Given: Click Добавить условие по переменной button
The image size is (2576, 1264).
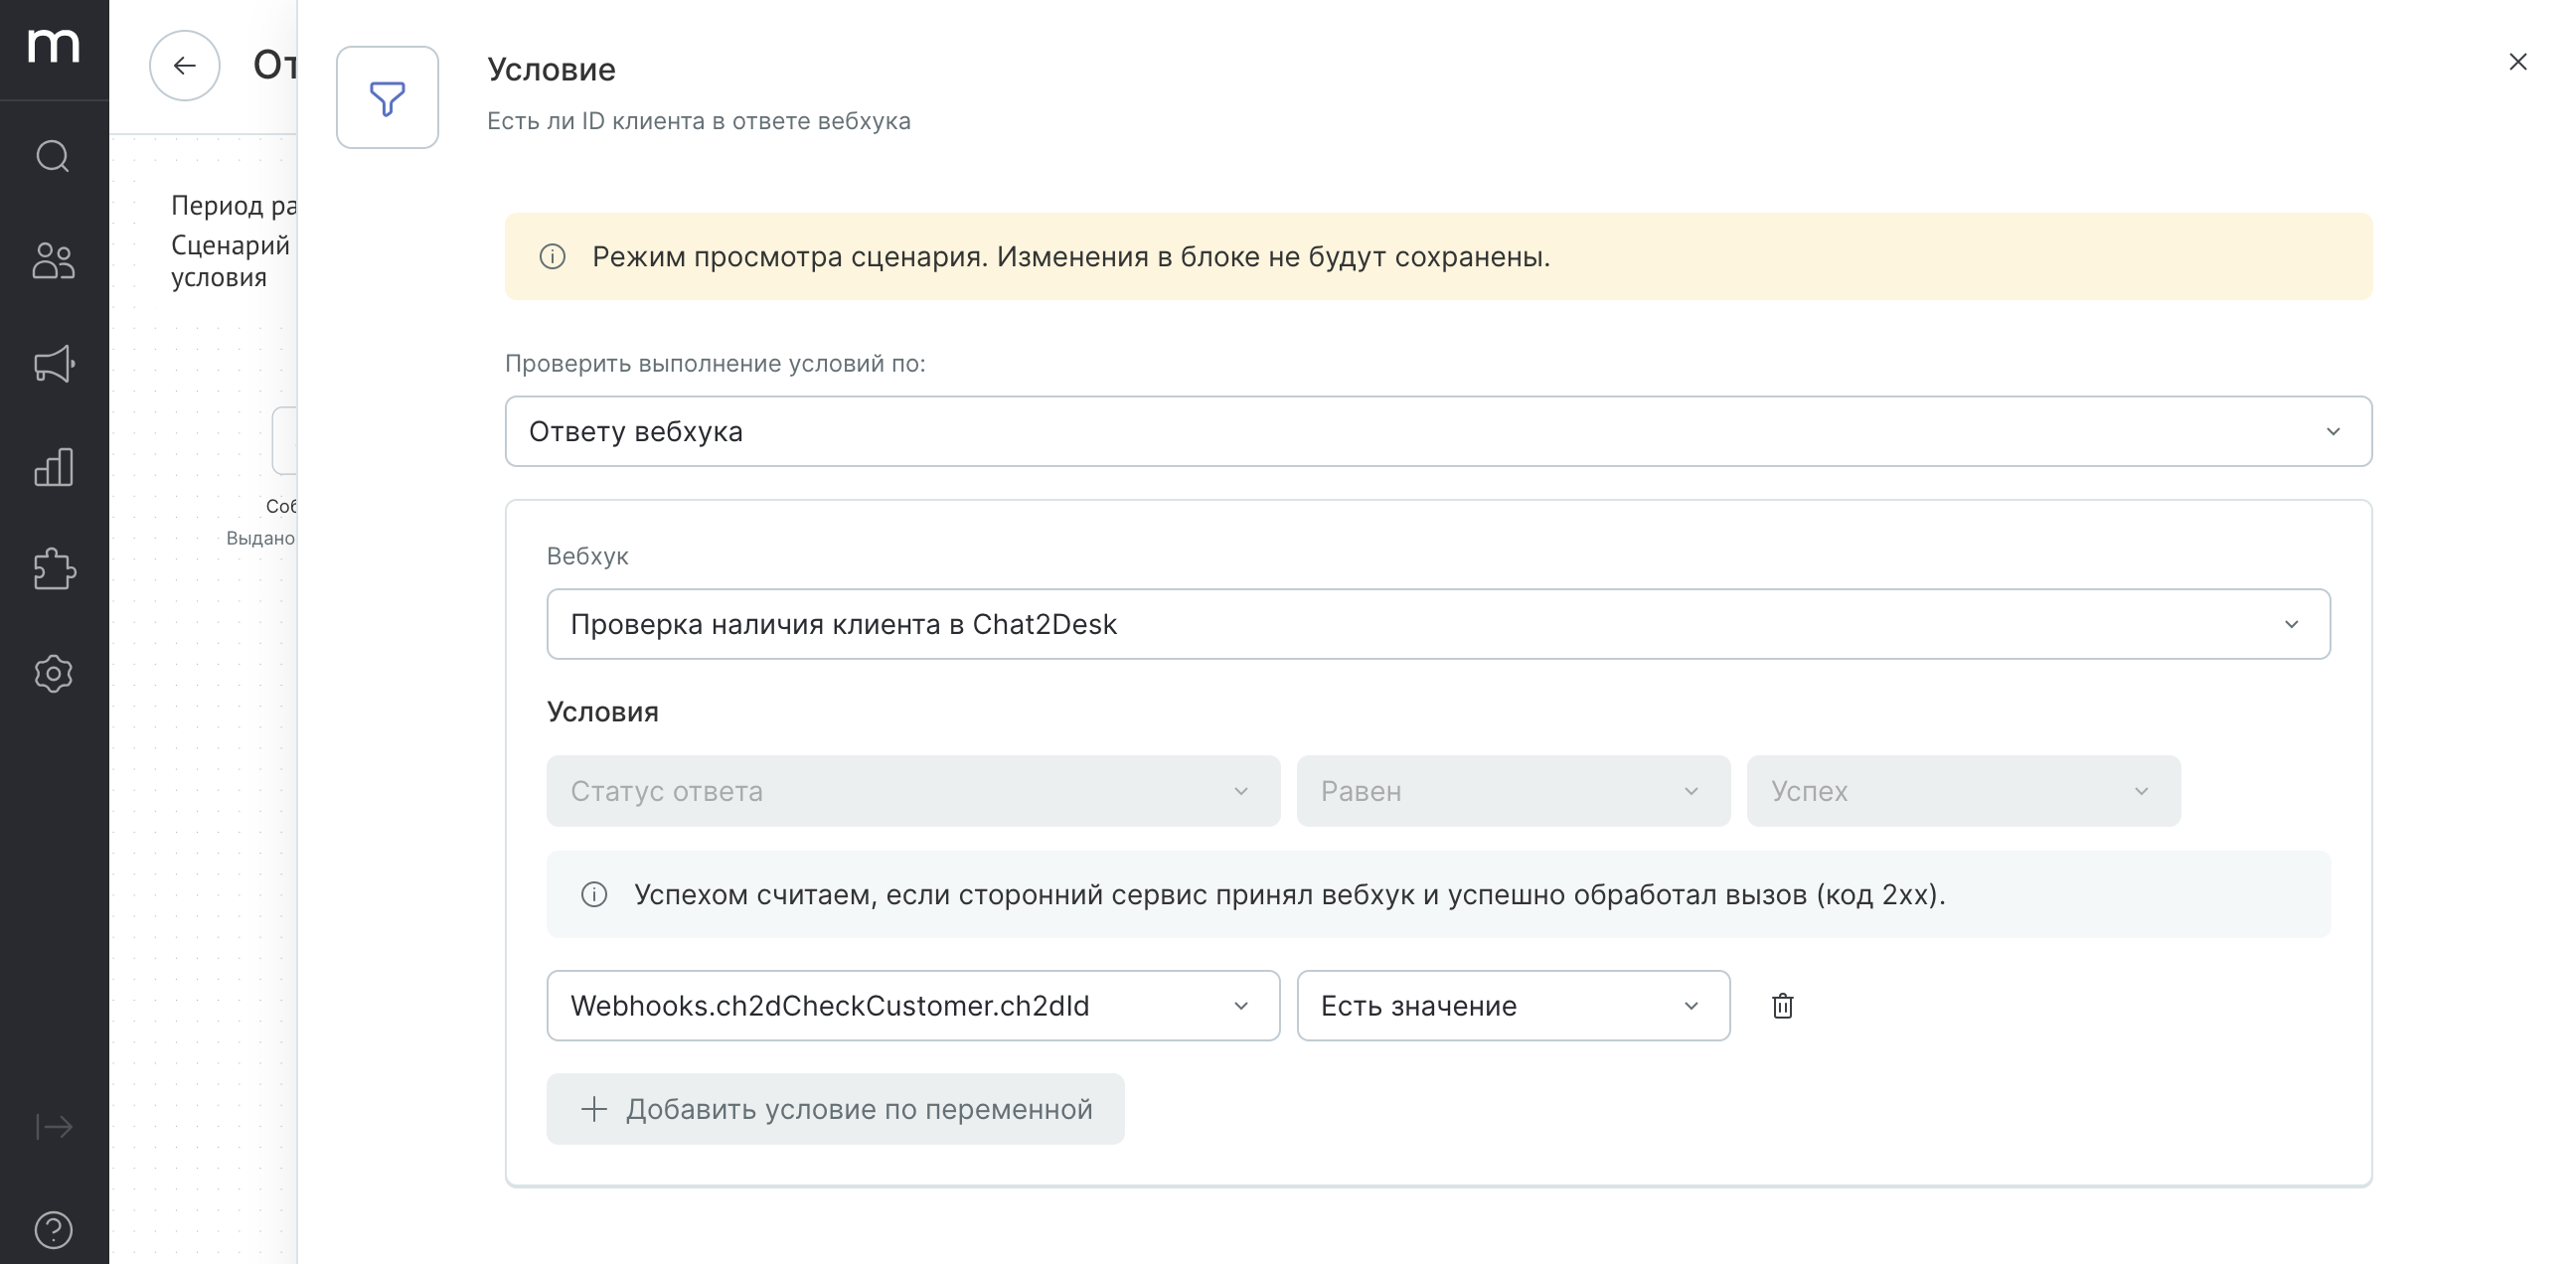Looking at the screenshot, I should click(x=835, y=1109).
